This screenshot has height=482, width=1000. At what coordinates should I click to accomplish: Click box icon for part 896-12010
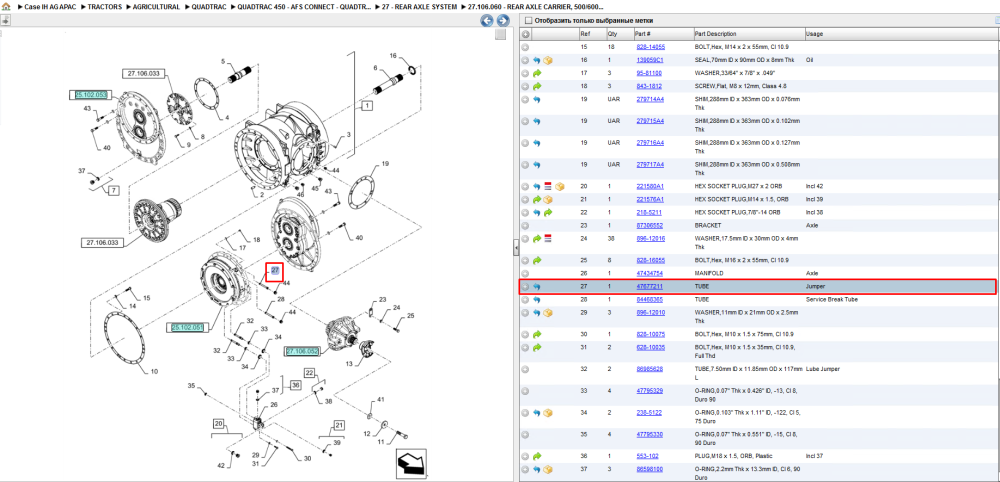point(547,313)
